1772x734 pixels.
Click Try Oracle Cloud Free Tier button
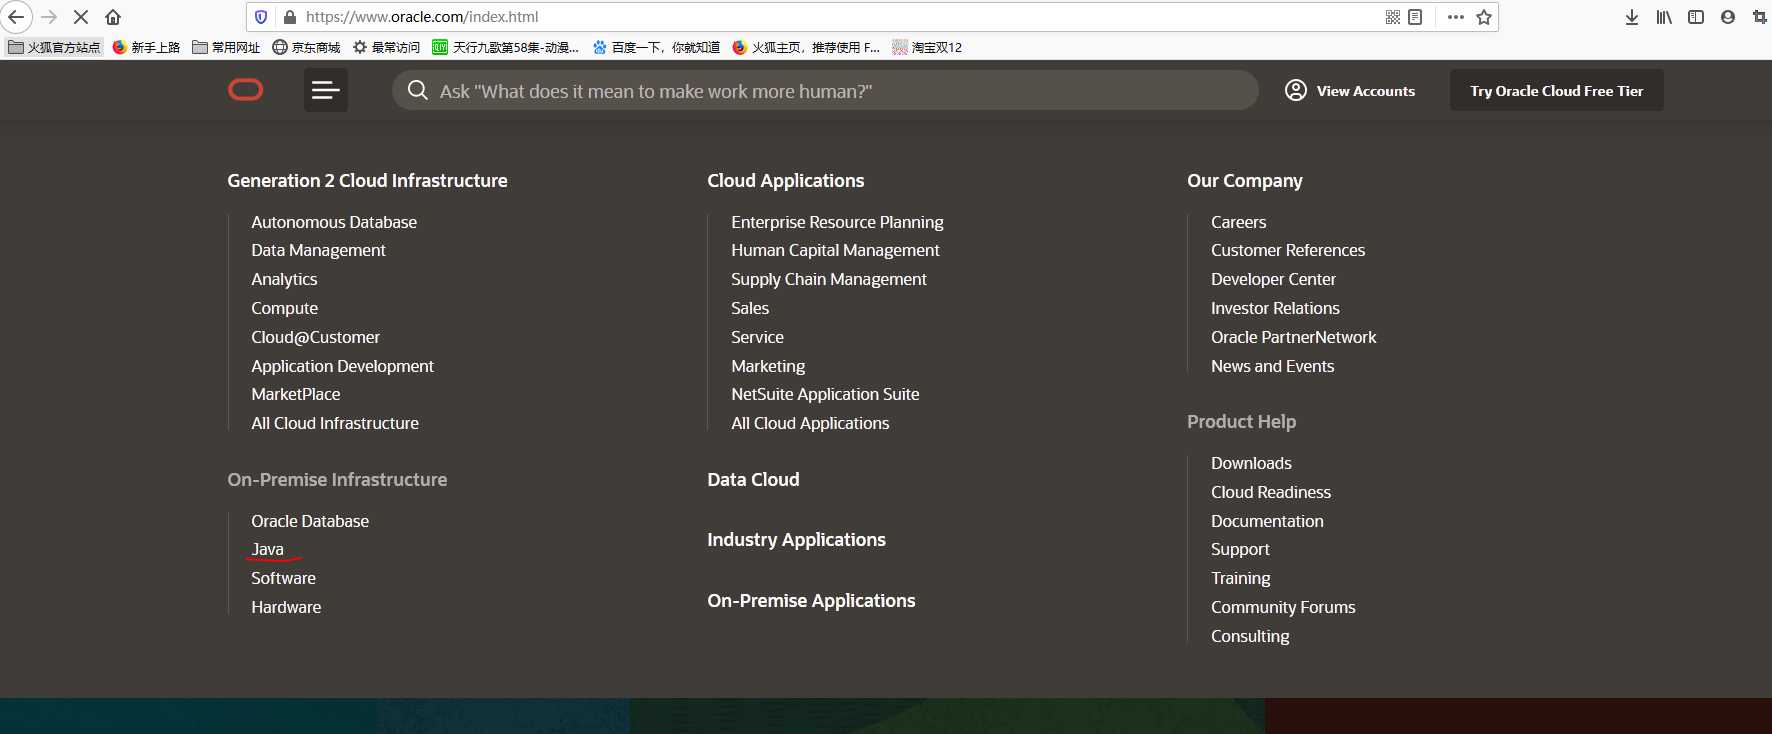pos(1557,90)
